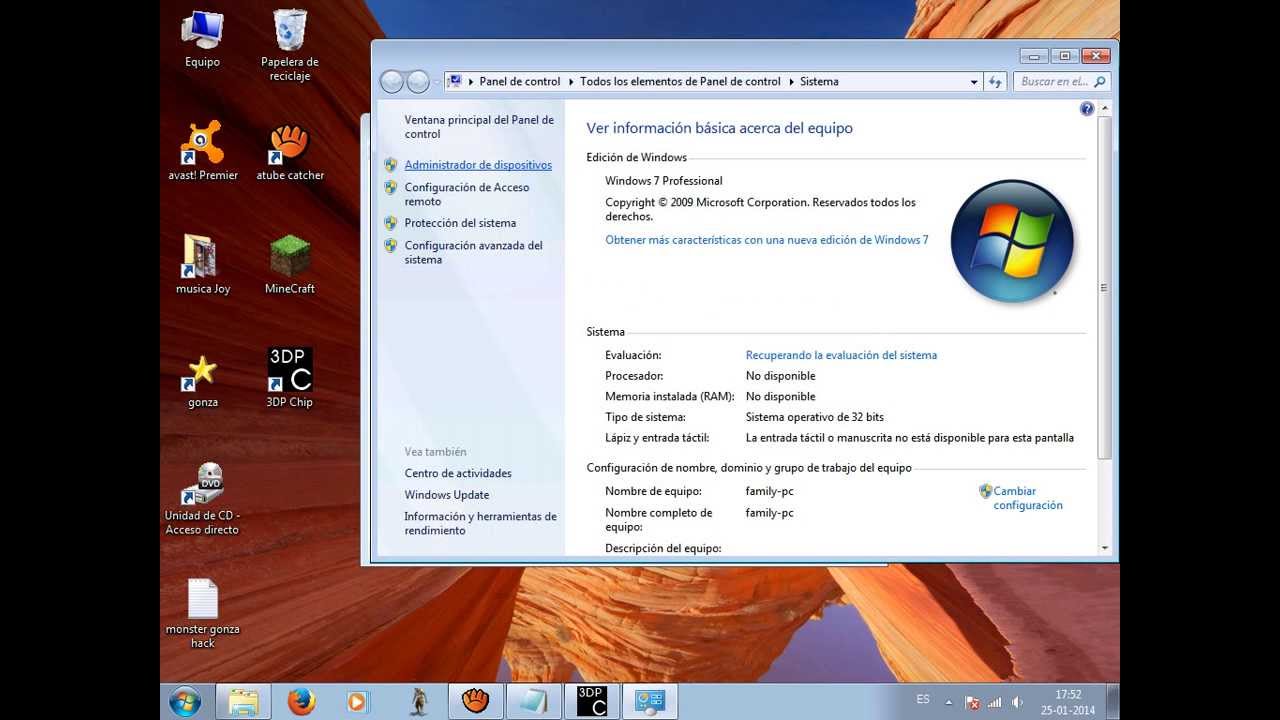Click Recuperando la evaluación del sistema link

[841, 355]
